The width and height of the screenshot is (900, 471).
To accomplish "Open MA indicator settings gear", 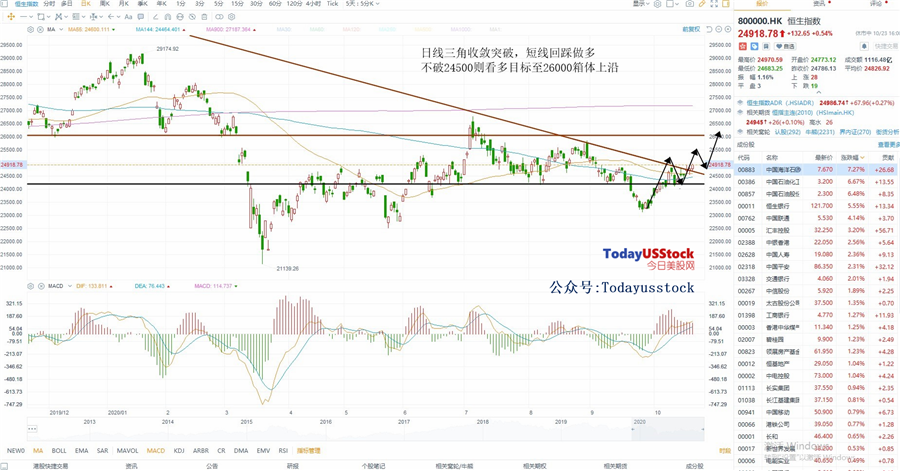I will click(30, 29).
